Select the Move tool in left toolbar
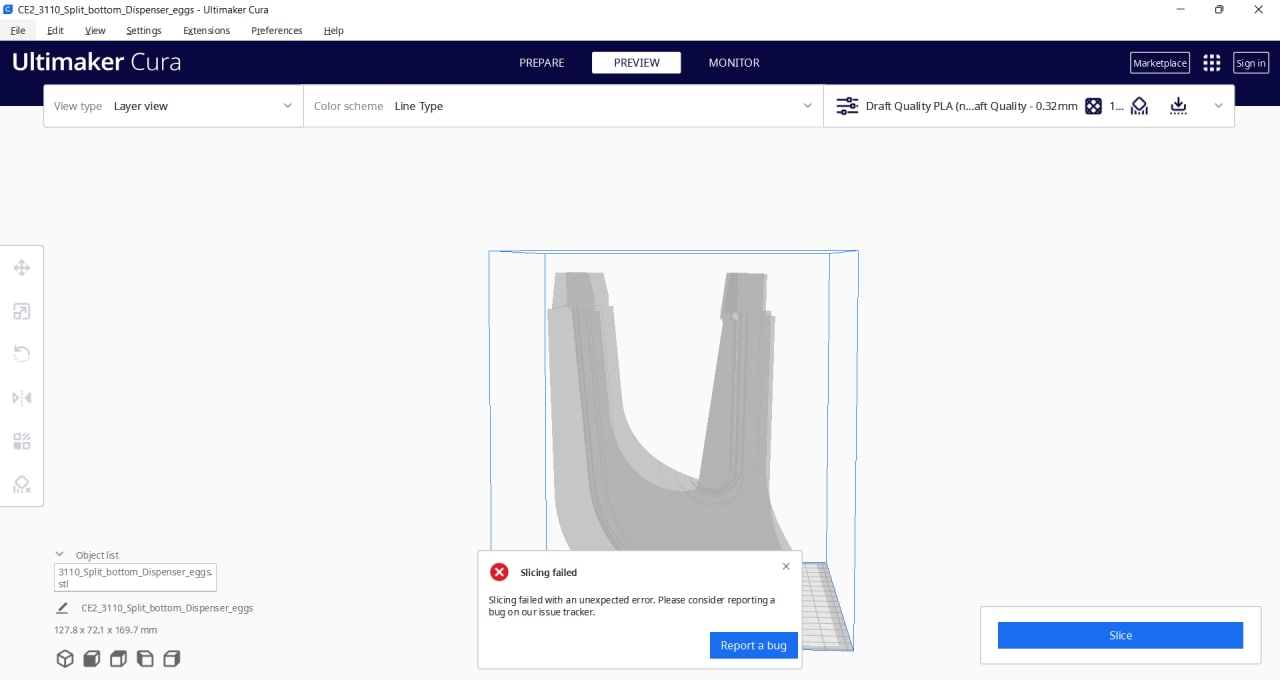This screenshot has height=680, width=1280. (x=21, y=268)
